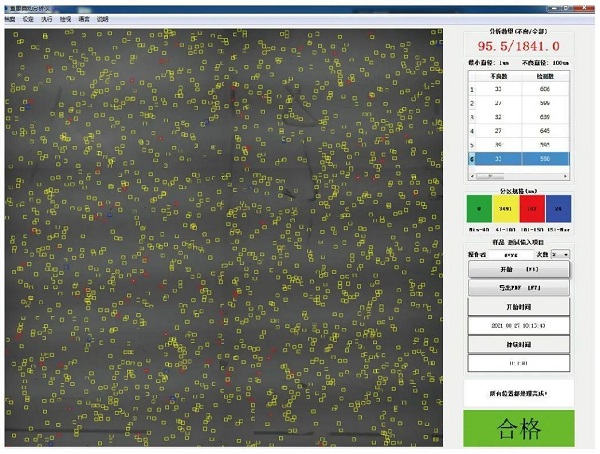Image resolution: width=600 pixels, height=454 pixels.
Task: Click the 导出PDF (F7) button
Action: [x=519, y=287]
